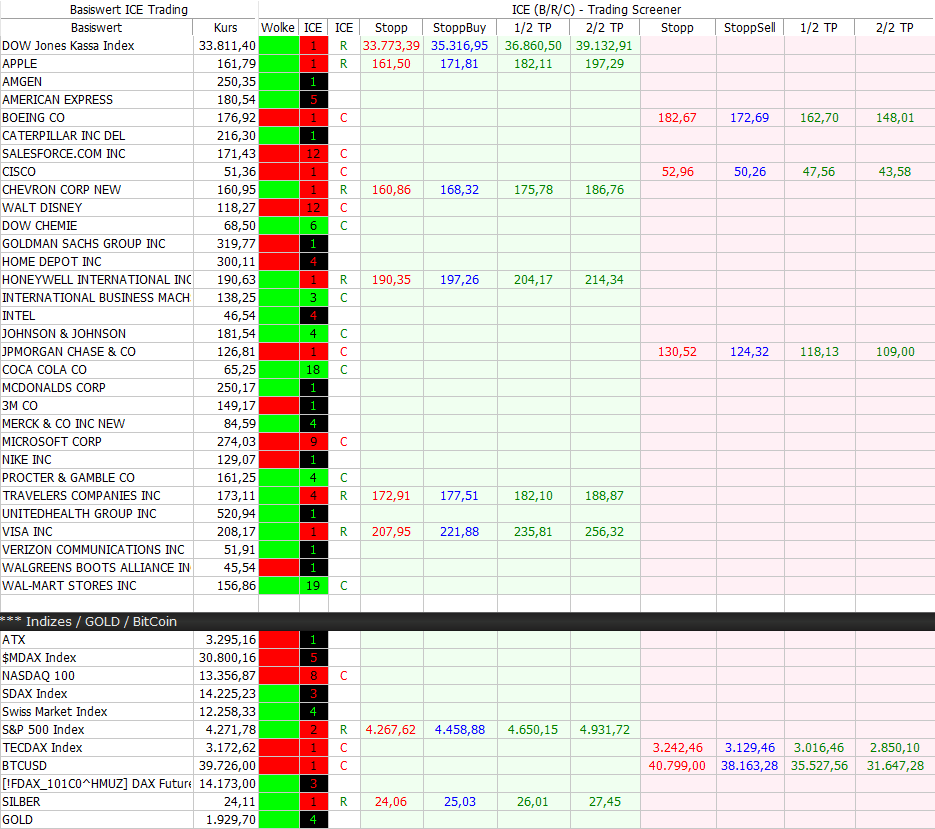The width and height of the screenshot is (935, 829).
Task: Select the DAX Future row name
Action: click(x=97, y=784)
